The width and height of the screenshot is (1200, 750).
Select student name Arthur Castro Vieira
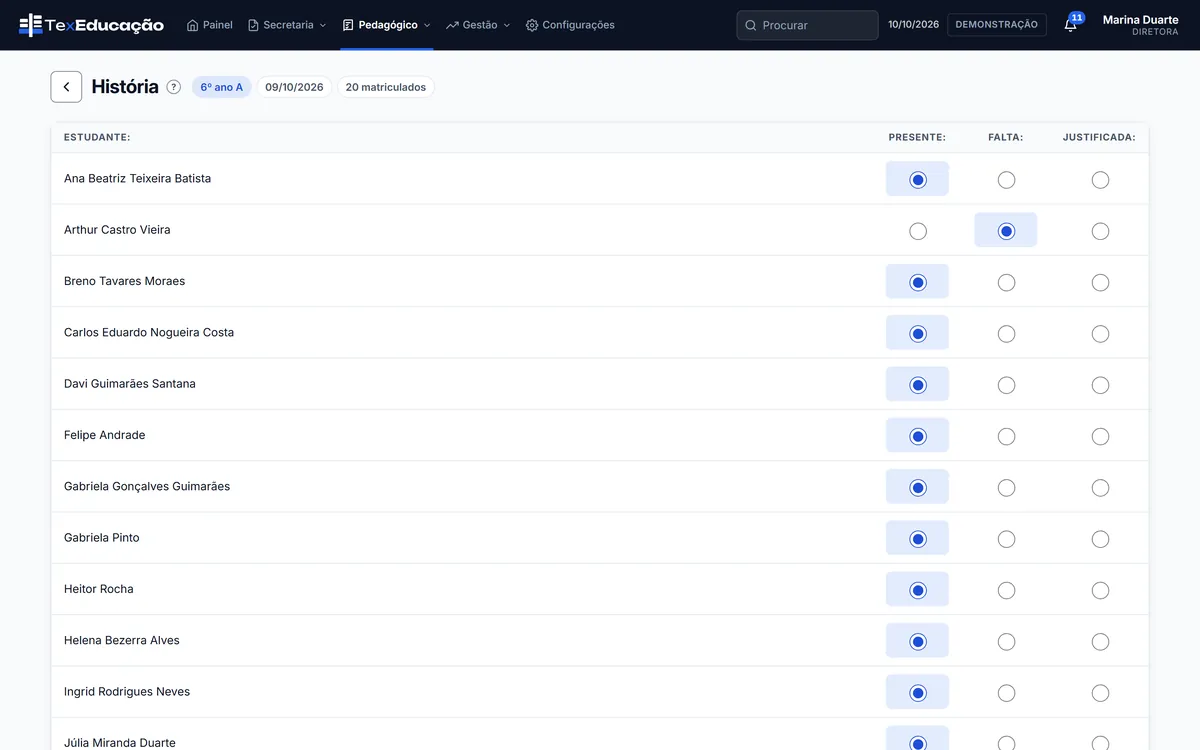tap(117, 230)
